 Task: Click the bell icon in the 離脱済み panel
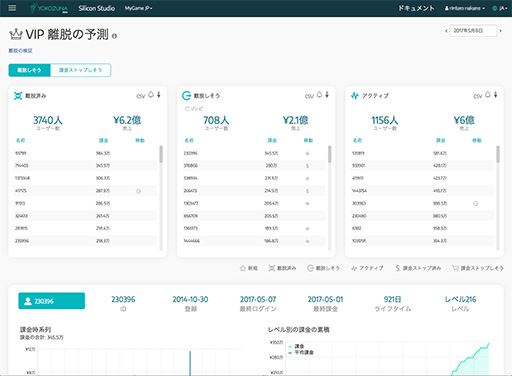point(151,95)
